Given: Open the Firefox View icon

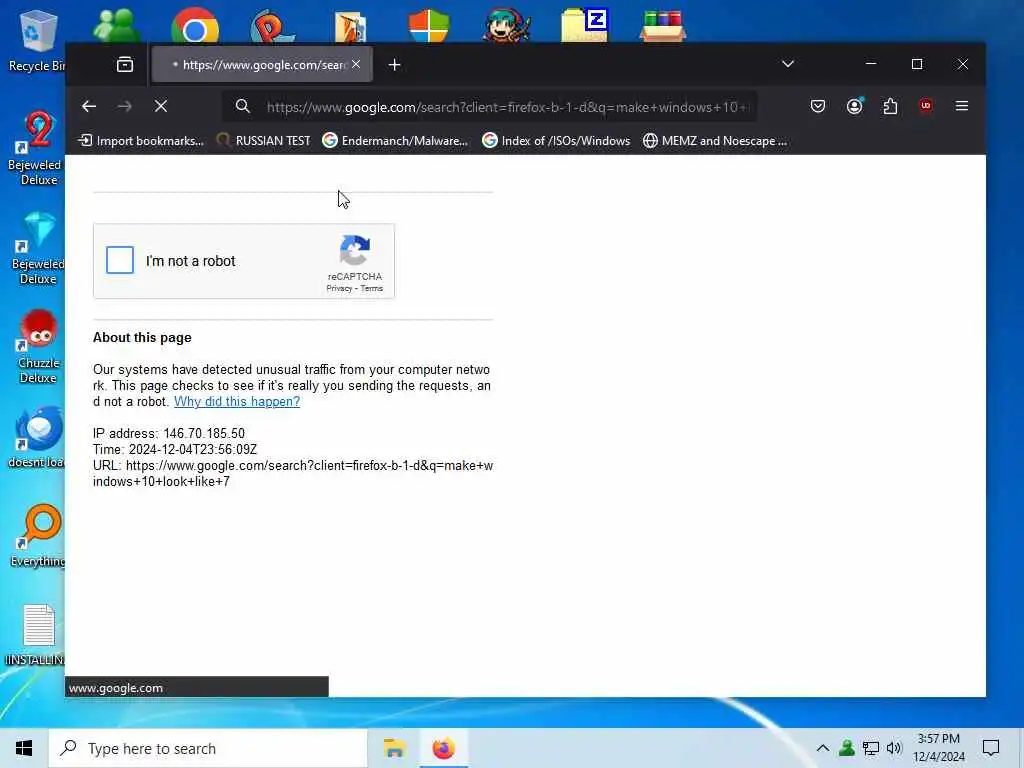Looking at the screenshot, I should click(125, 64).
